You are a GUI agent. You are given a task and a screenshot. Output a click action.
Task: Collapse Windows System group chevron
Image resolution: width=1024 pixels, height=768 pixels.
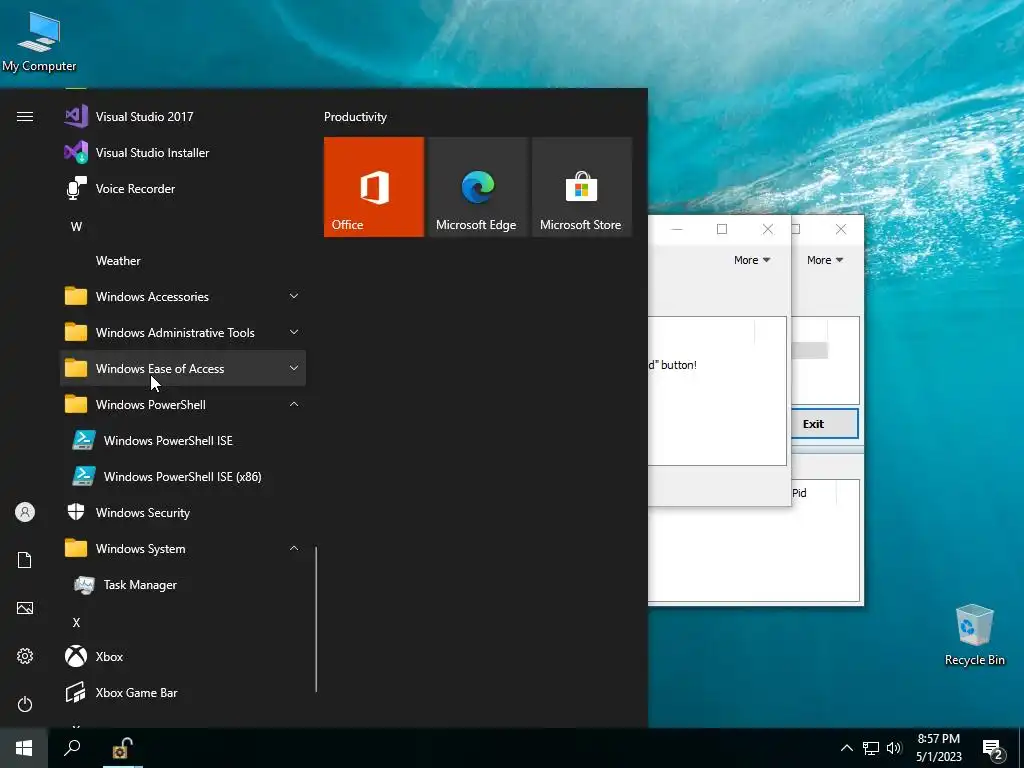tap(294, 549)
